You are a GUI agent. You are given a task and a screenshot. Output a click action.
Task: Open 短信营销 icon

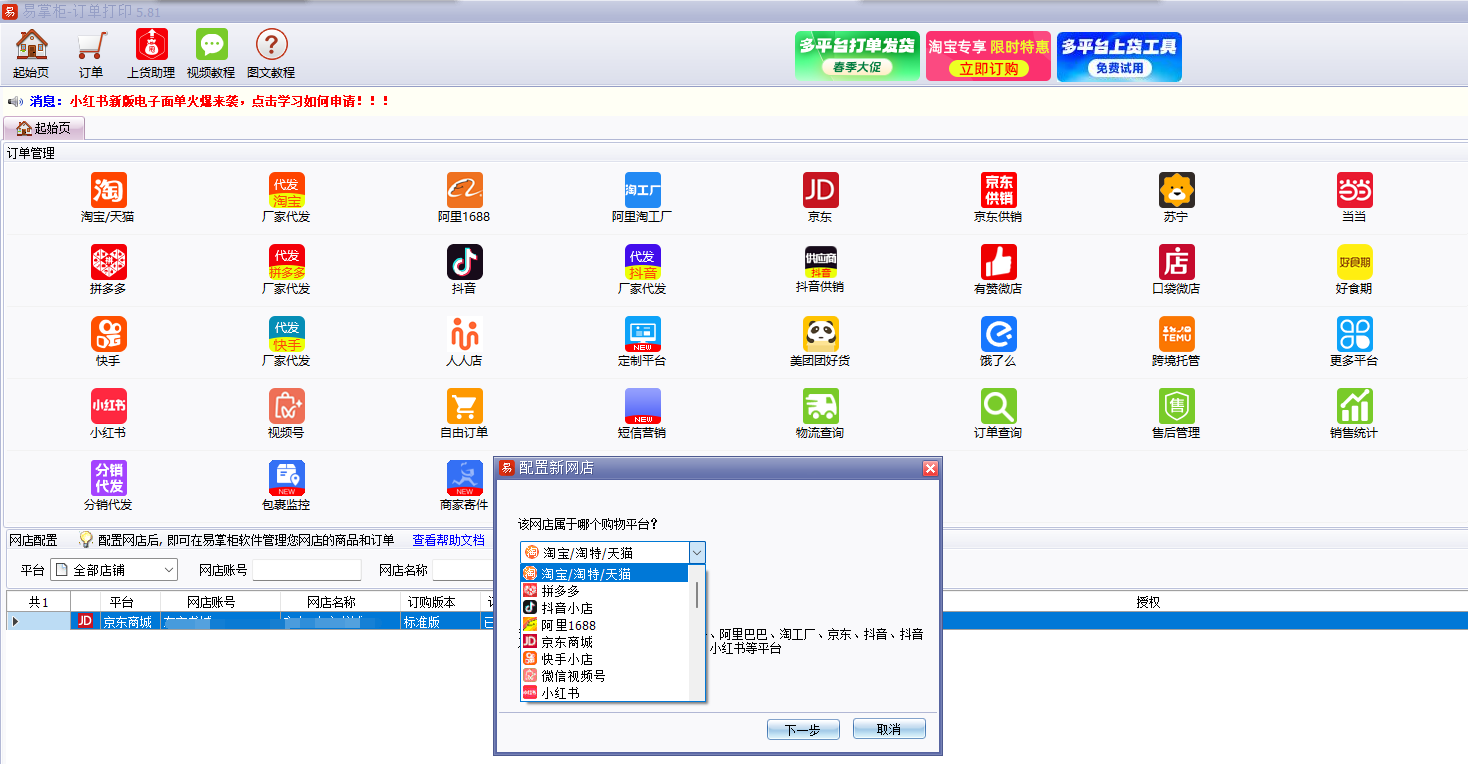[642, 406]
